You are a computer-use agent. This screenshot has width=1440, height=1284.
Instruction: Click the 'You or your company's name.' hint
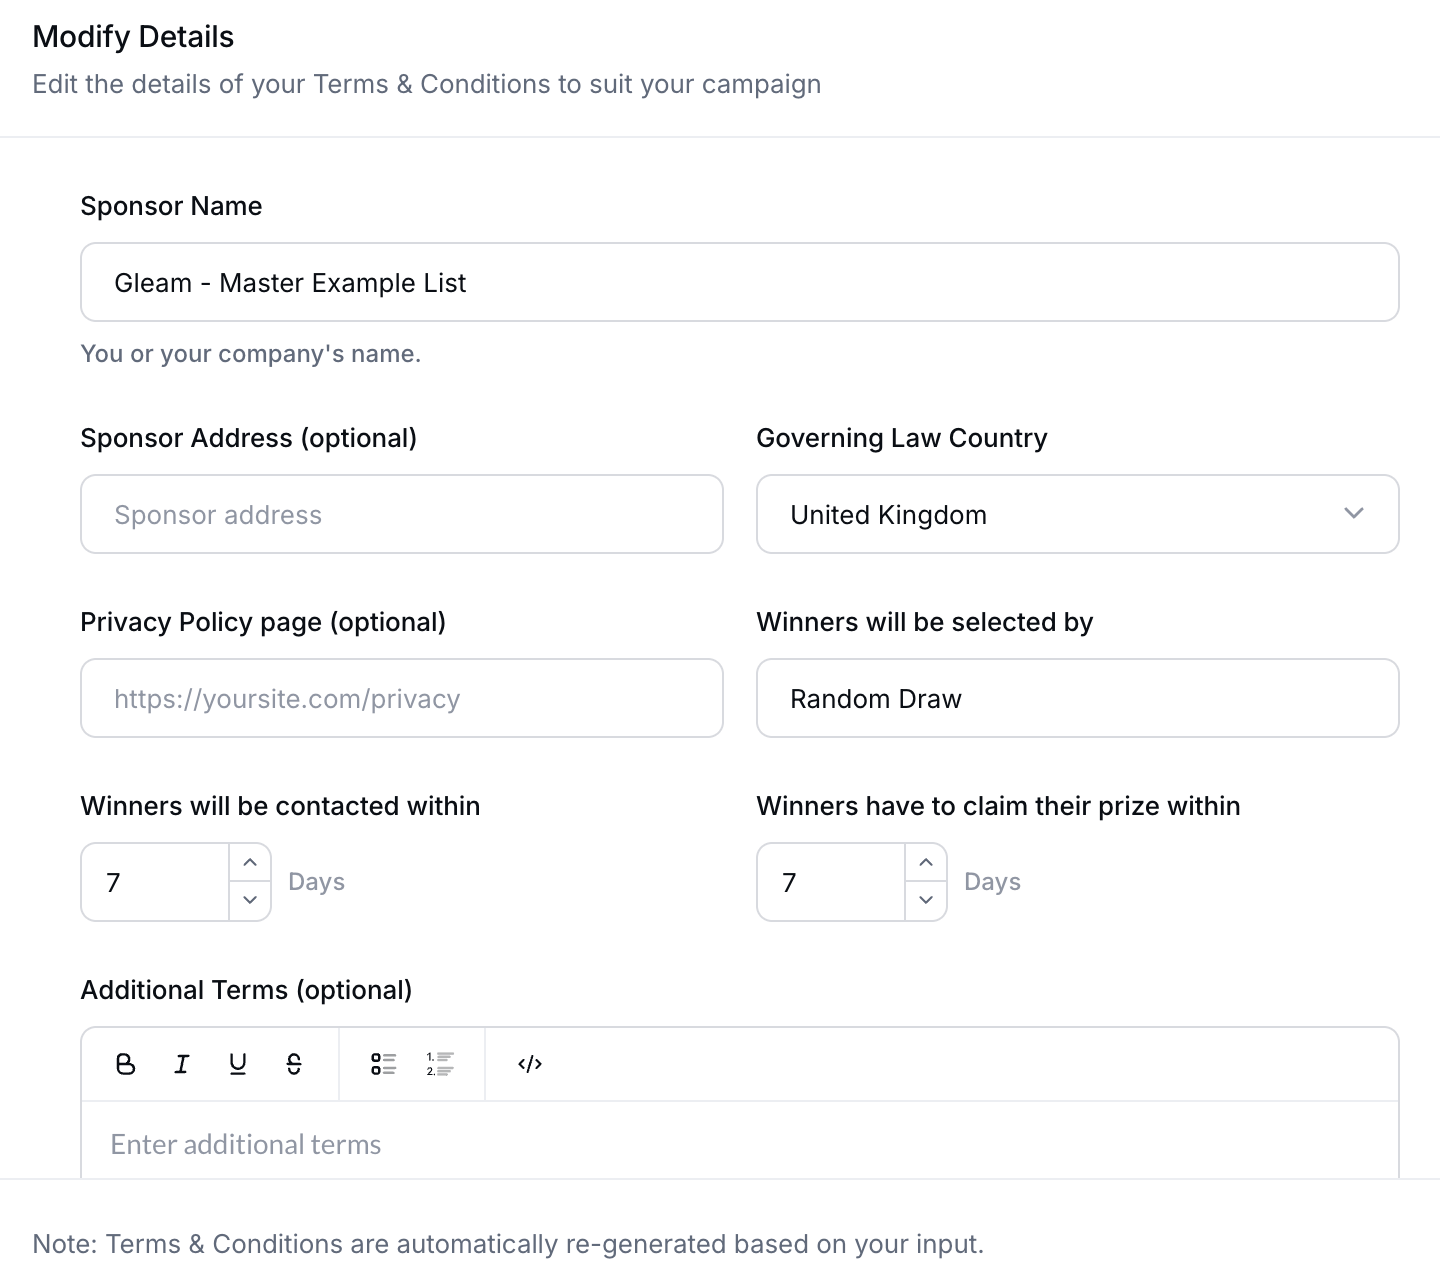(250, 354)
